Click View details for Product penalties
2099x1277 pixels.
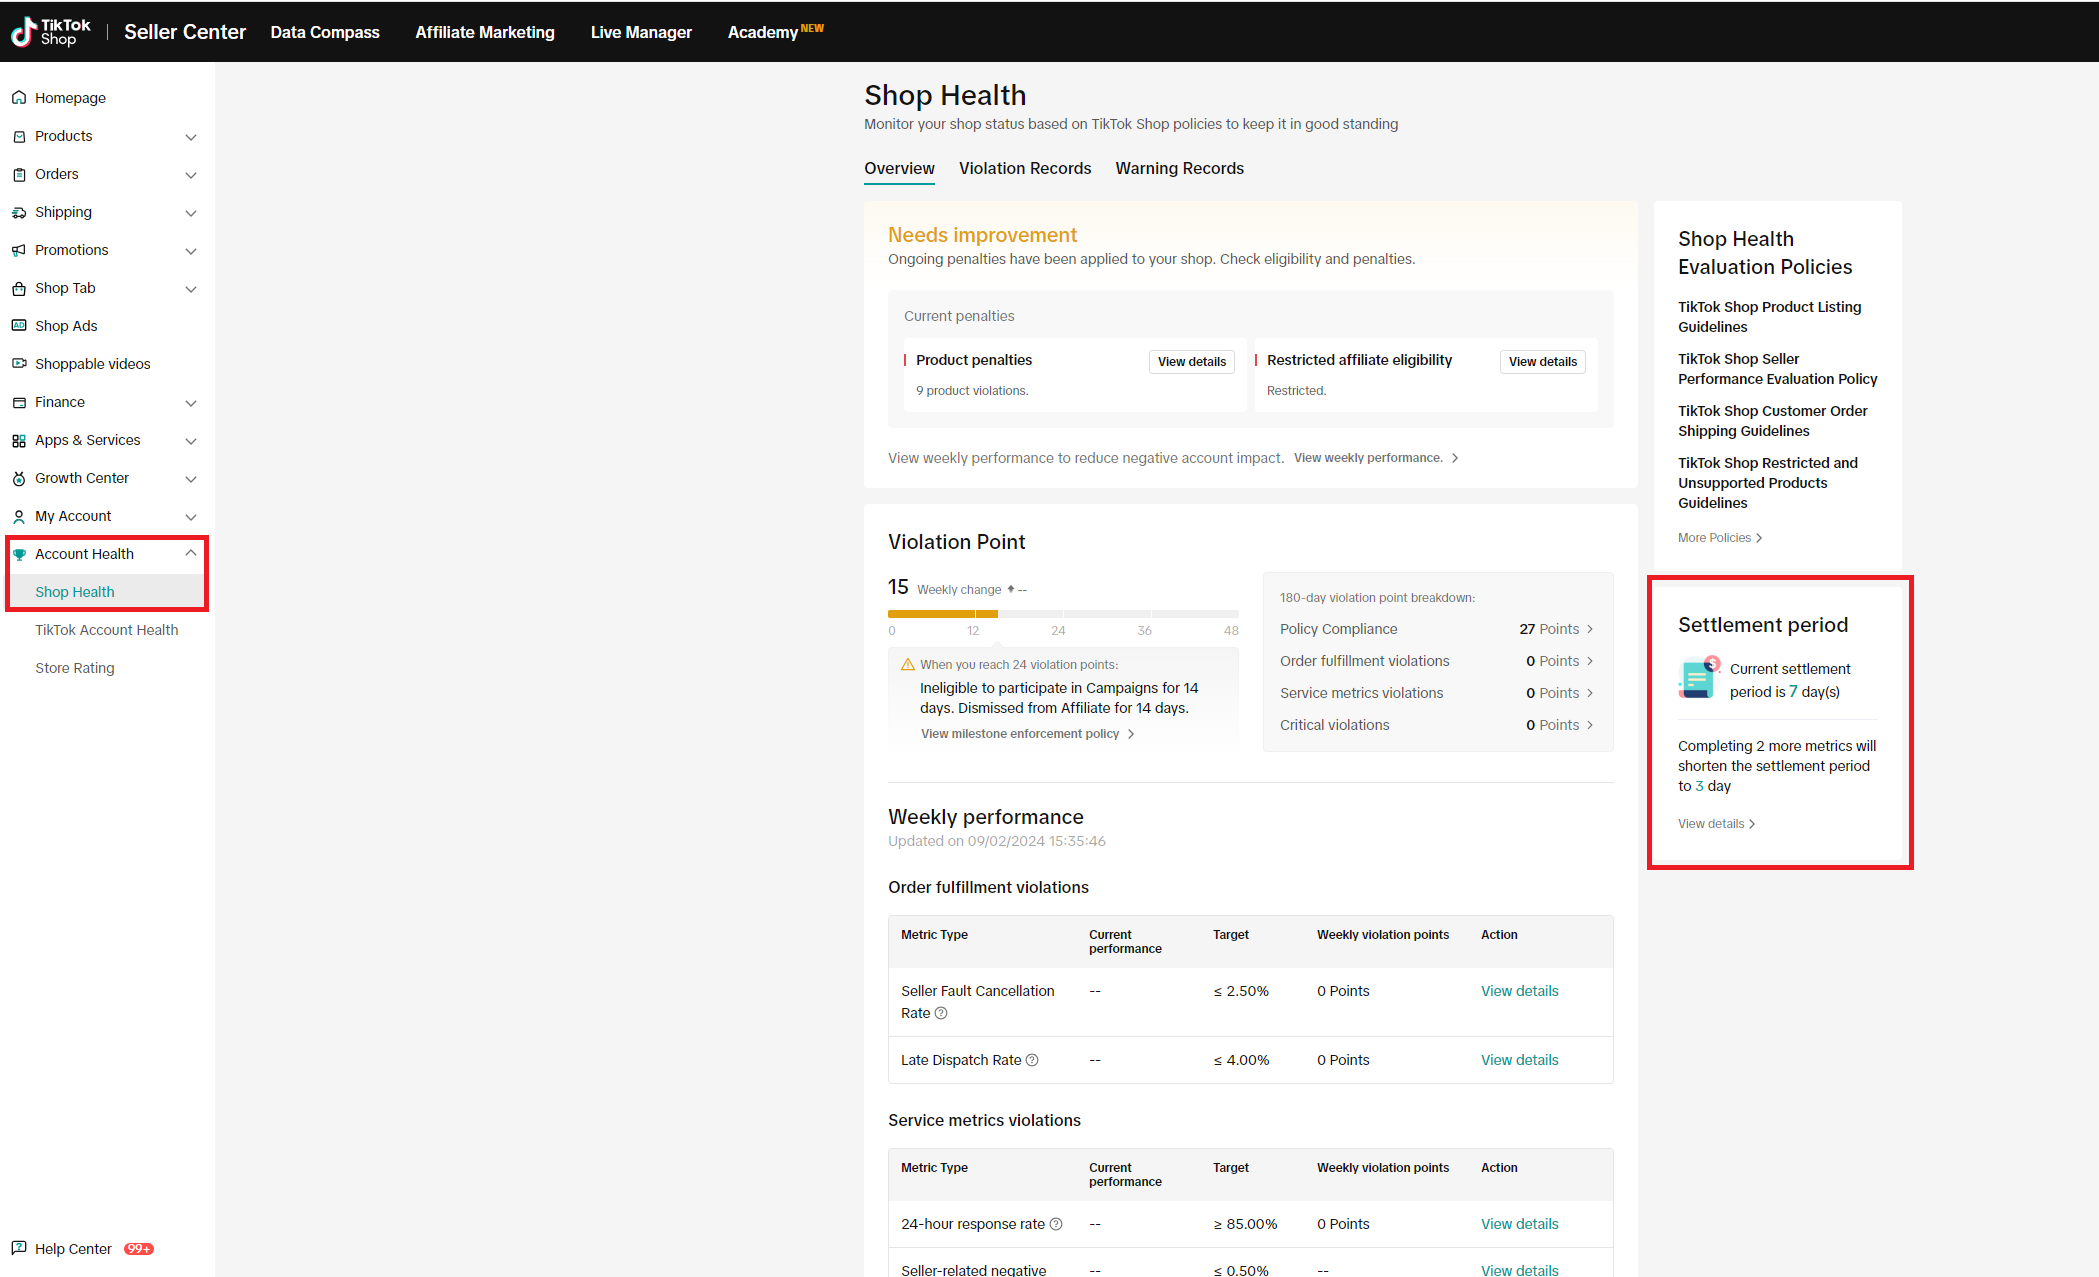coord(1191,362)
